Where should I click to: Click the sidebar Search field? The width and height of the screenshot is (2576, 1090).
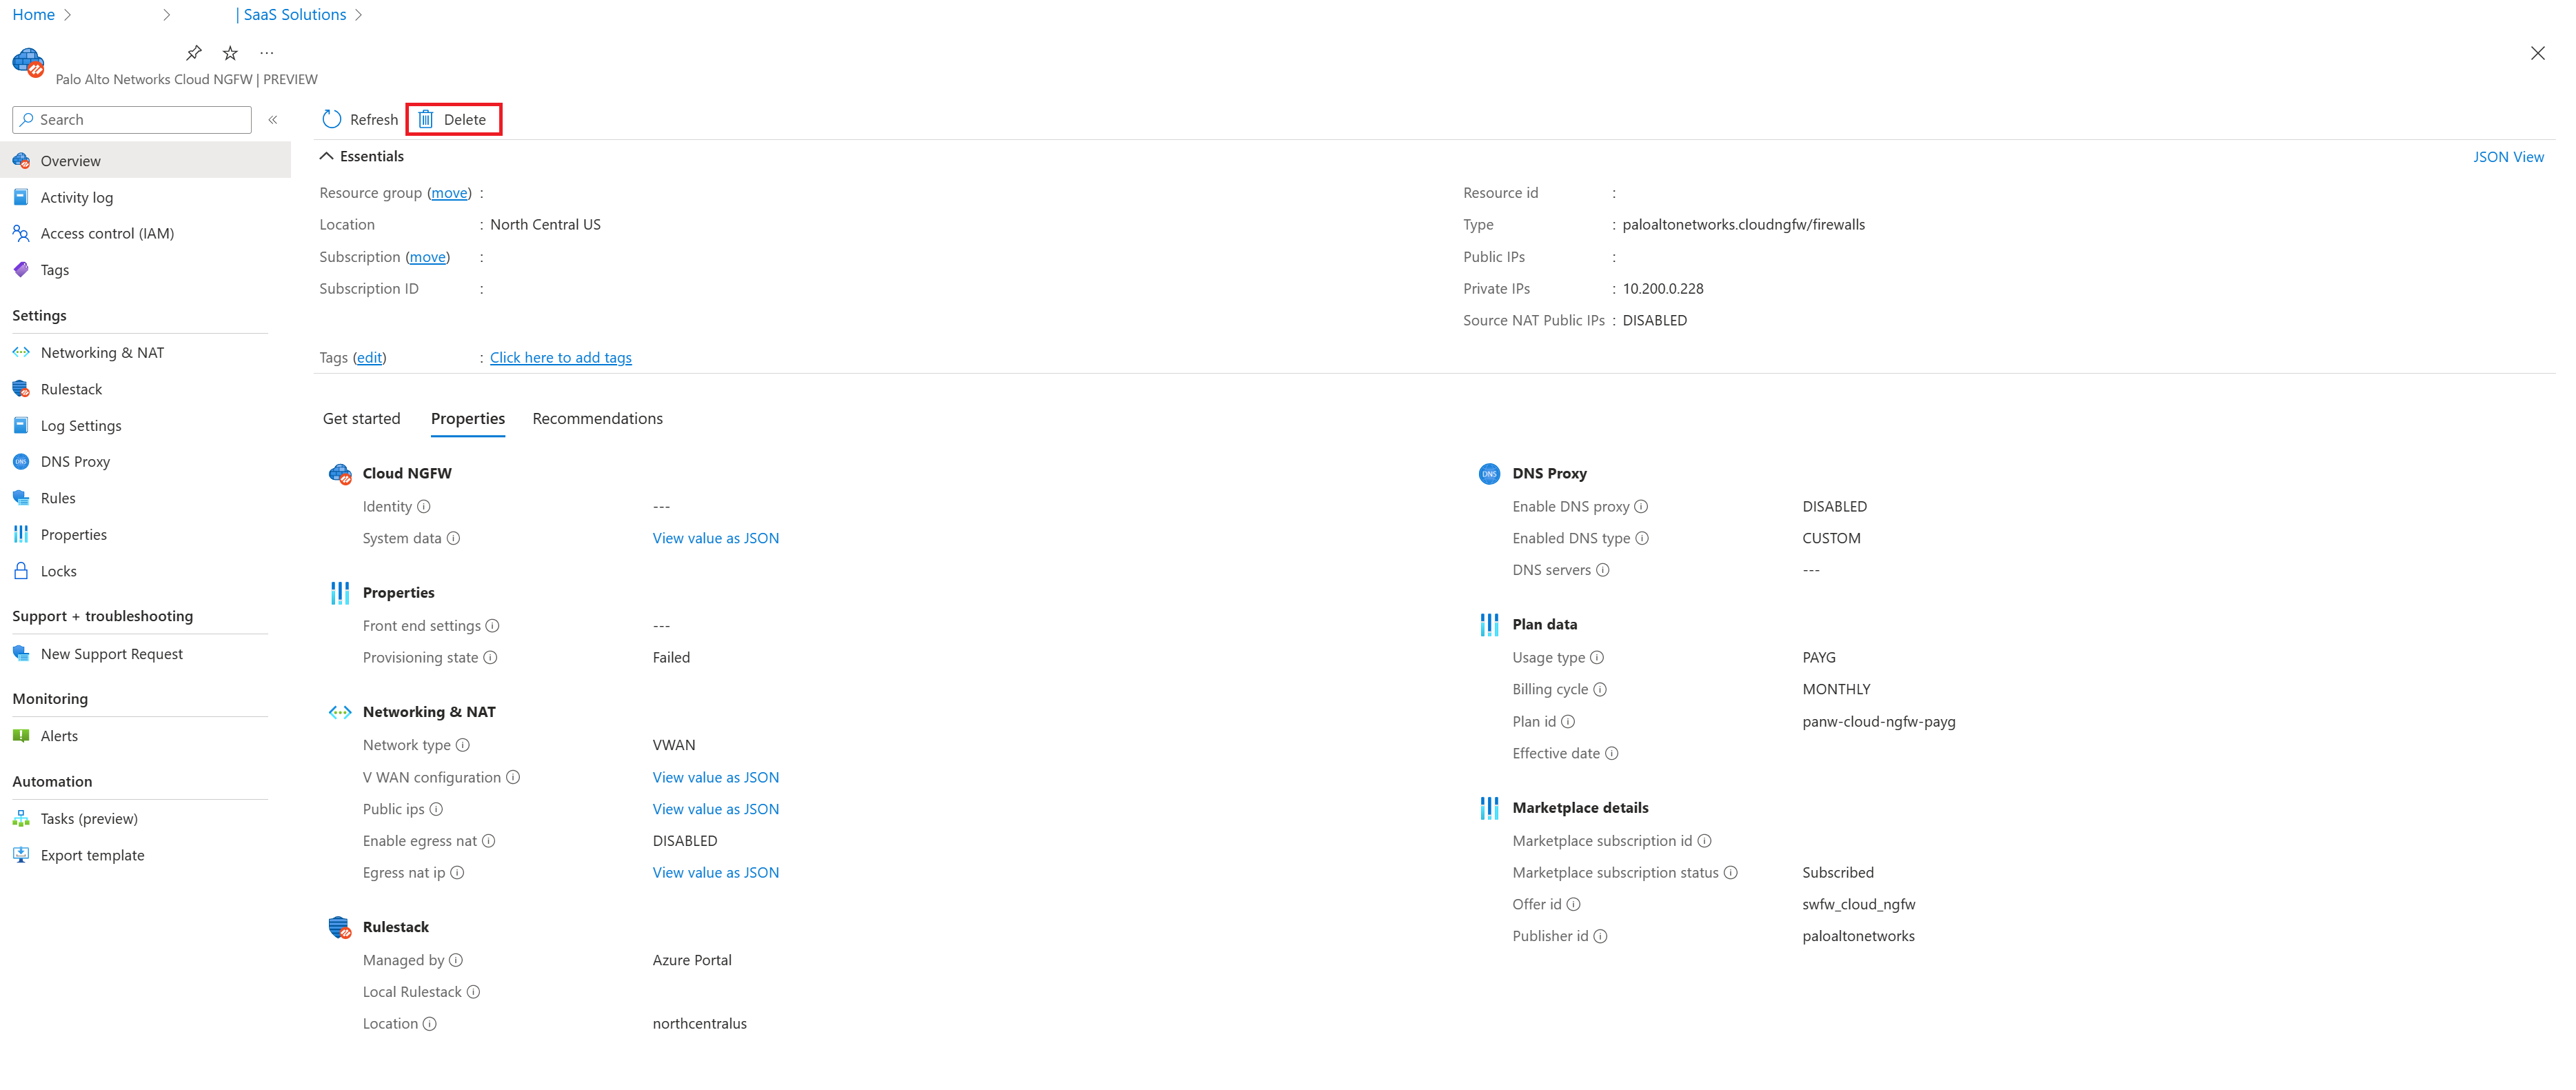(x=140, y=120)
